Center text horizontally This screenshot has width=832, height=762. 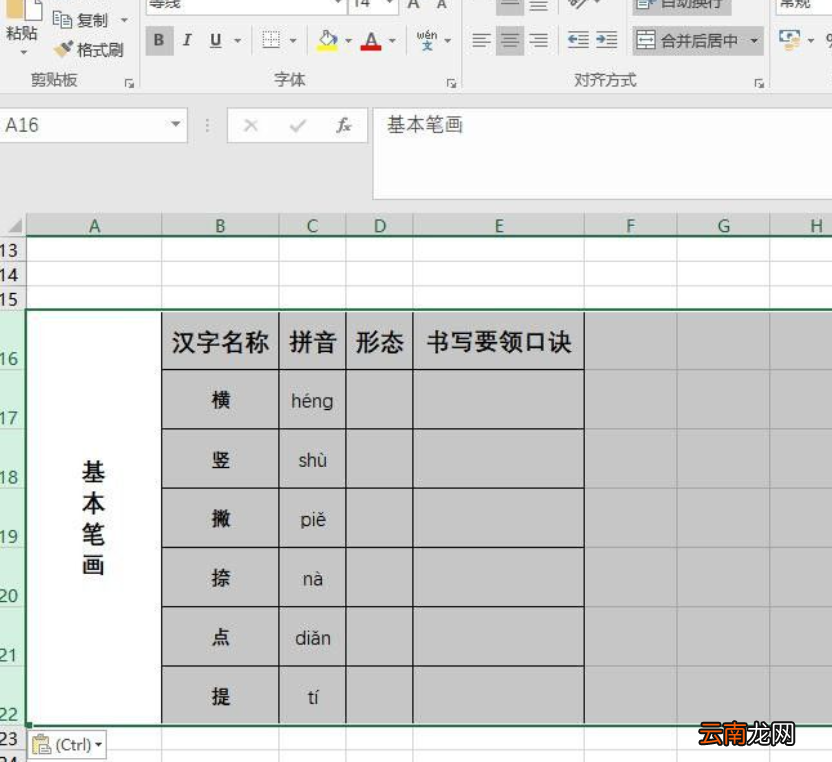510,40
